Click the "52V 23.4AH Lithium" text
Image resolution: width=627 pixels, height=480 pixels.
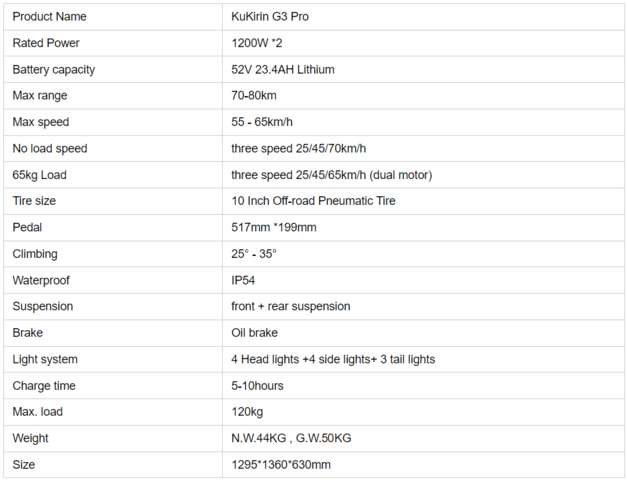coord(283,69)
